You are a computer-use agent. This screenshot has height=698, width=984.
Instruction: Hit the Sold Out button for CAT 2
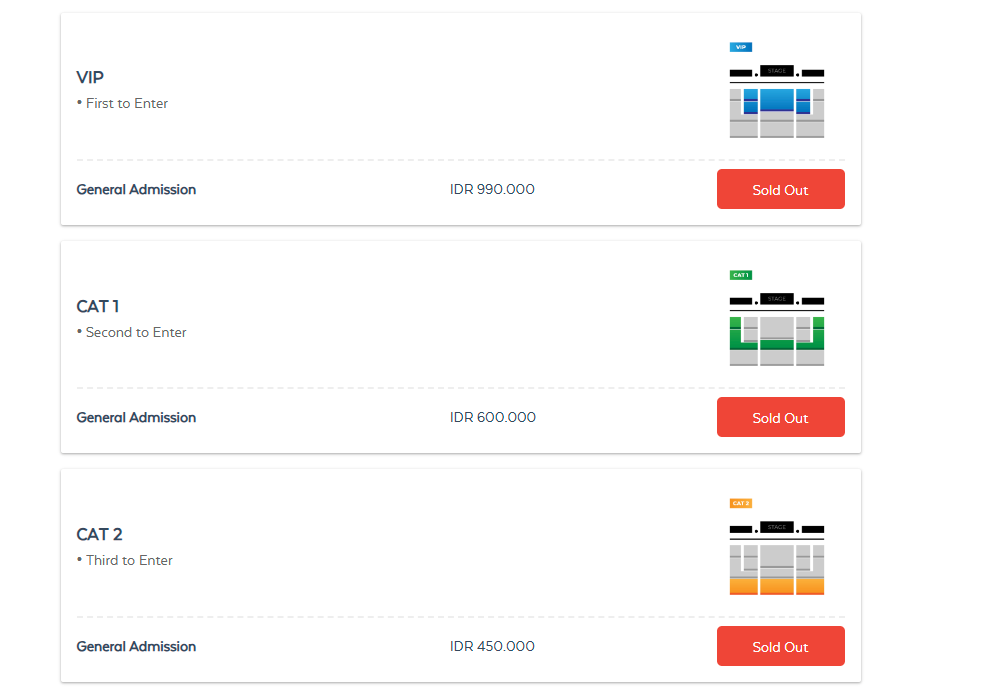[x=780, y=647]
